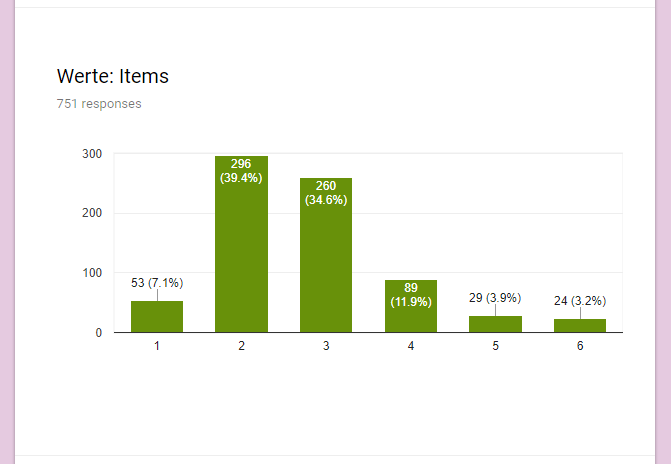The image size is (671, 464).
Task: Click the bar for value 1
Action: click(157, 316)
